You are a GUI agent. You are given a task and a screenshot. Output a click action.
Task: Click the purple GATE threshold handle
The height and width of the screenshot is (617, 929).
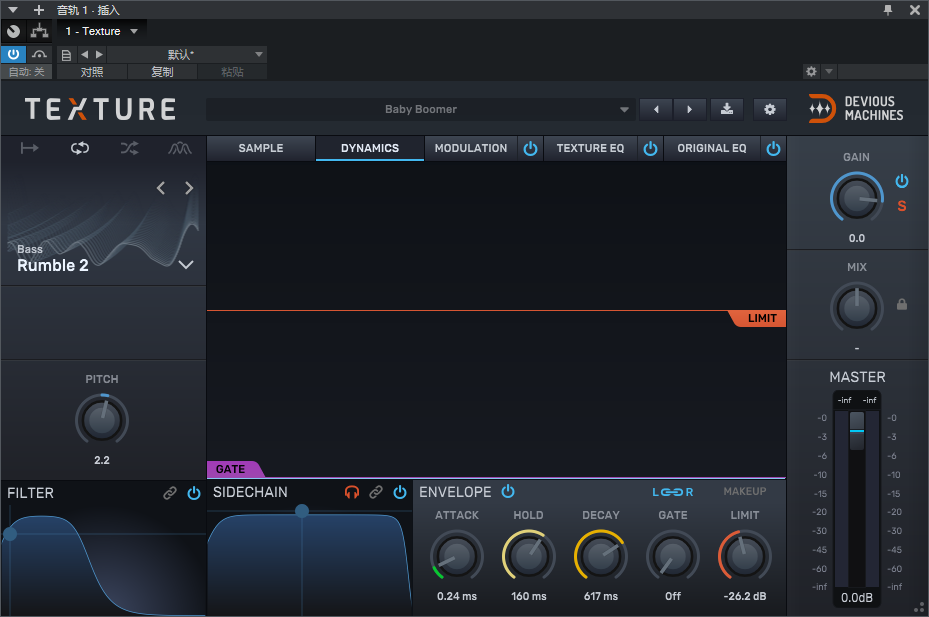[x=233, y=469]
